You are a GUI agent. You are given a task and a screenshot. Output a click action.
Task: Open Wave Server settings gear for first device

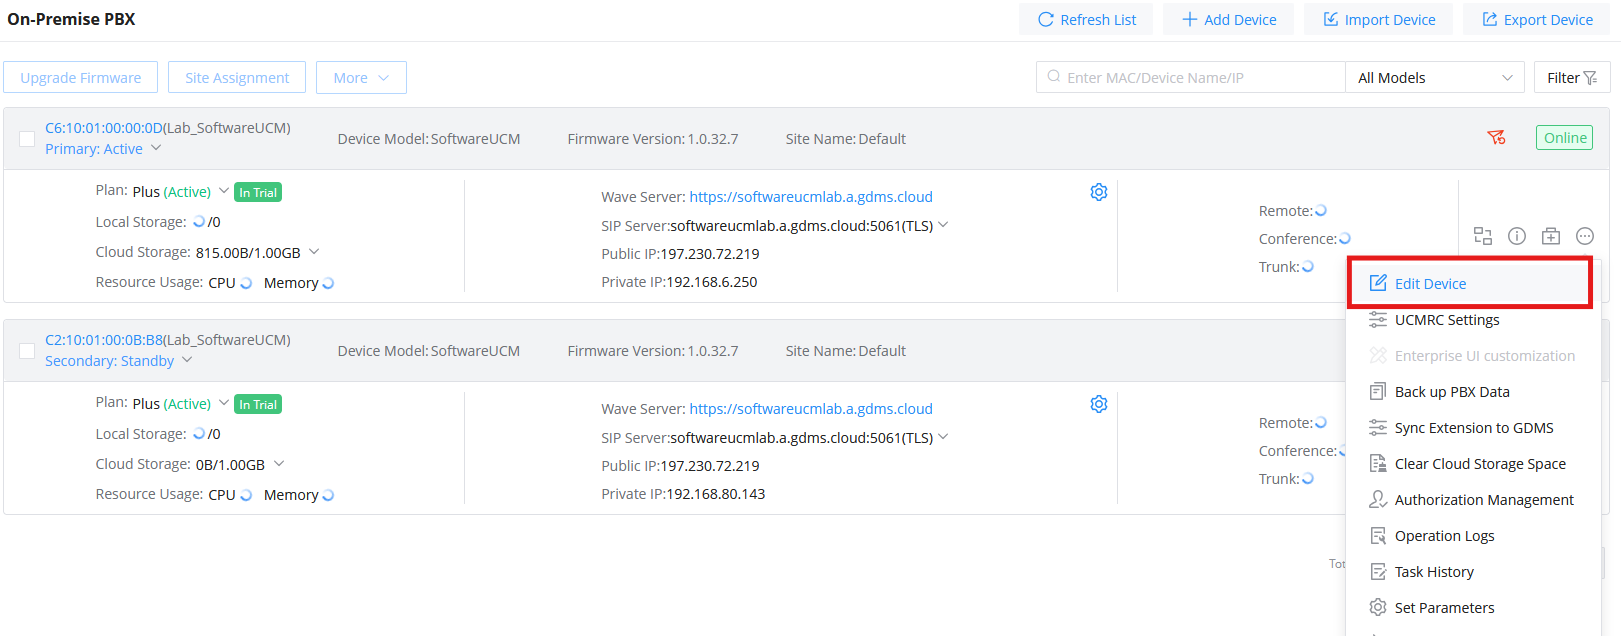tap(1099, 192)
